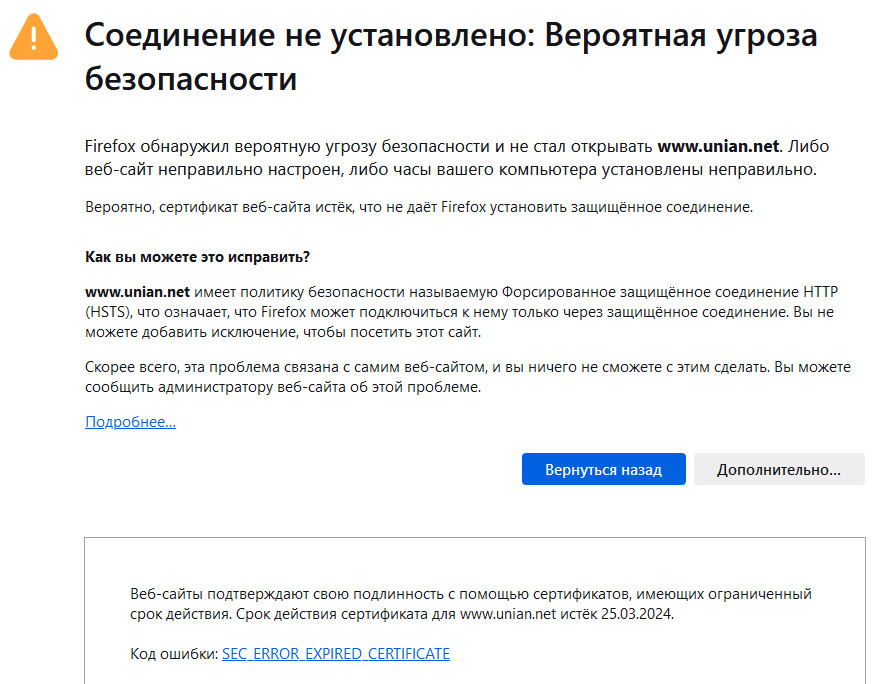This screenshot has width=895, height=684.
Task: Click the text "Веб-сайты подтверждают свою подлинность"
Action: 287,594
